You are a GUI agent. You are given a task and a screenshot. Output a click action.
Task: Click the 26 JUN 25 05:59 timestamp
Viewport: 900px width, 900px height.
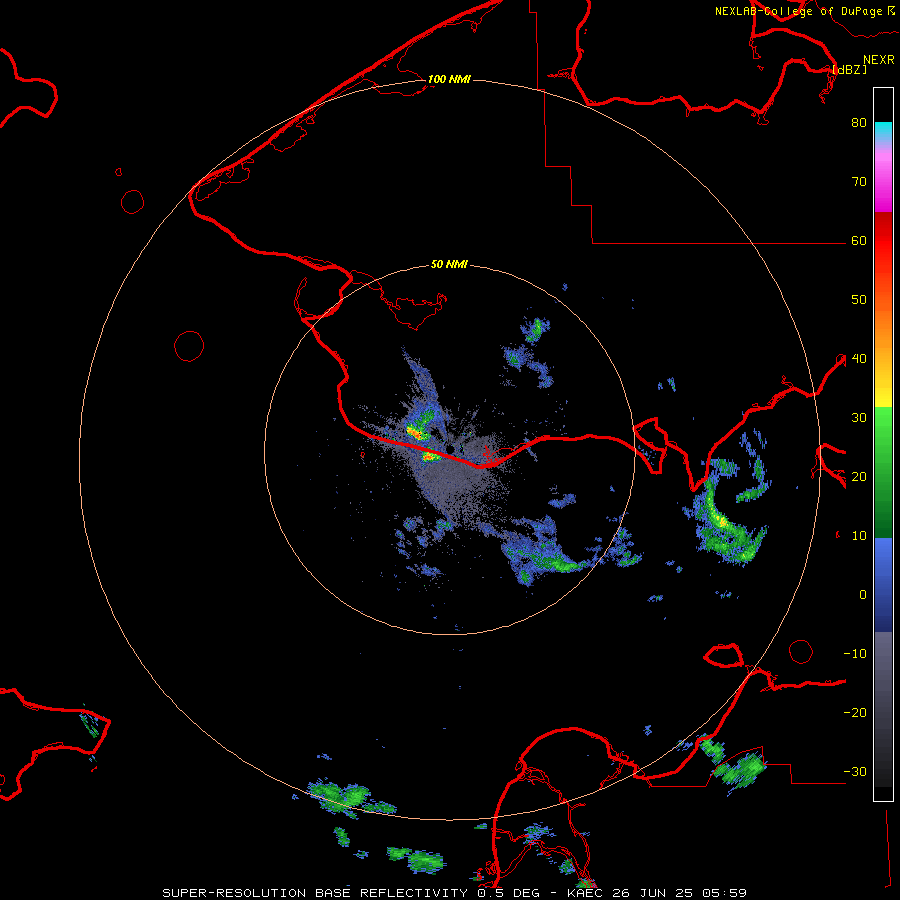point(679,893)
